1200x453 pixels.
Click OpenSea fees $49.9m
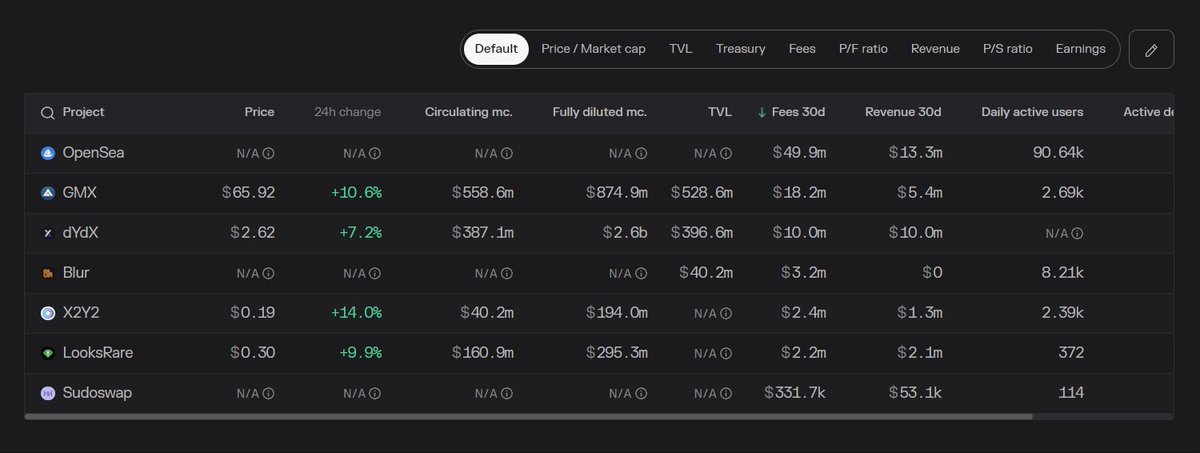(x=799, y=153)
